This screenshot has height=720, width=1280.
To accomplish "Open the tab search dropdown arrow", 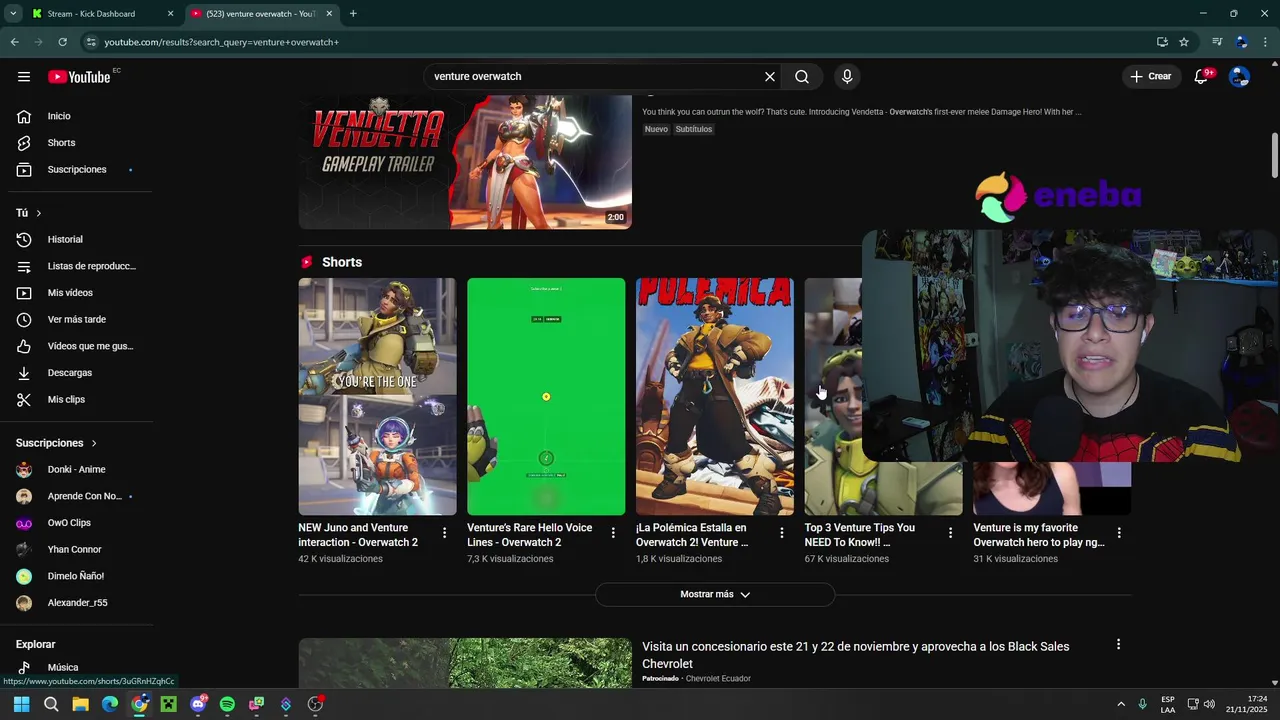I will coord(13,14).
